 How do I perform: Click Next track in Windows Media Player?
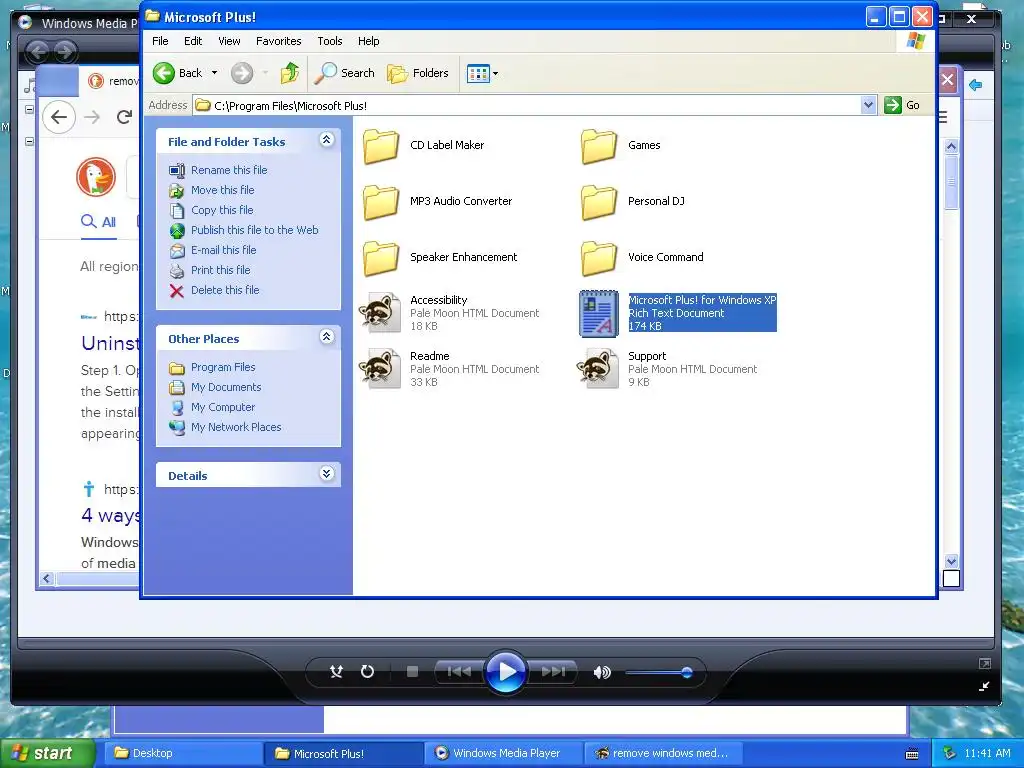tap(553, 671)
